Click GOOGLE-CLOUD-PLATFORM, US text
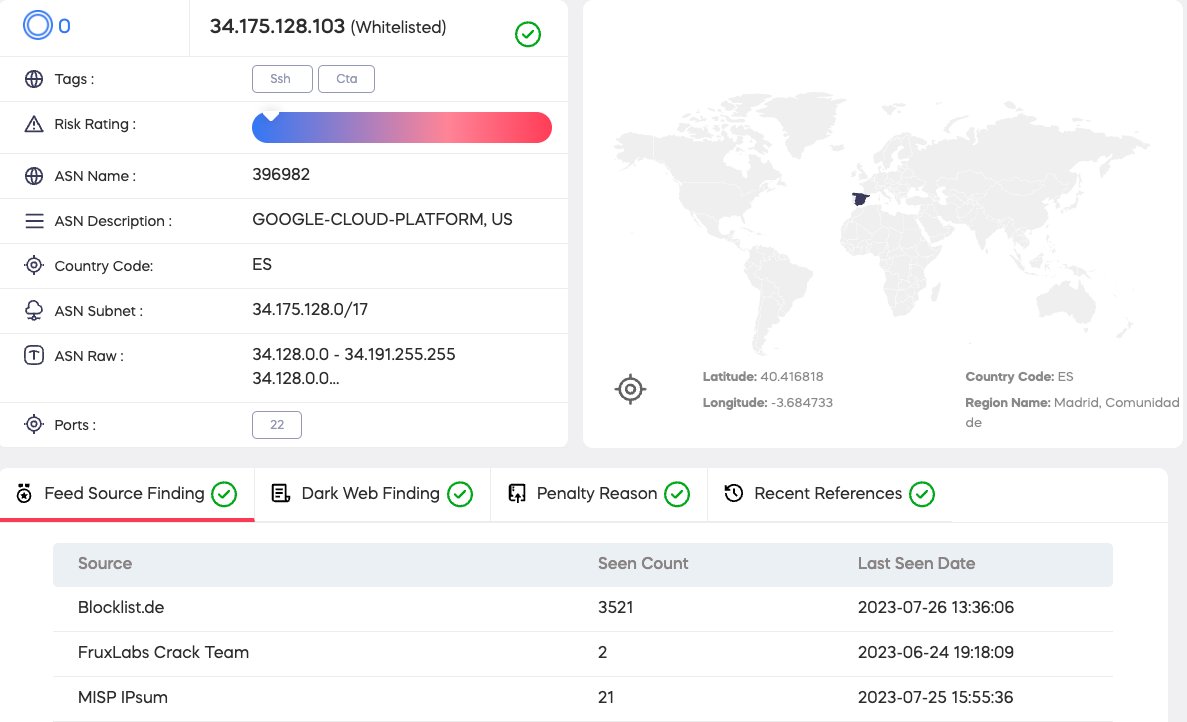Image resolution: width=1187 pixels, height=722 pixels. [382, 219]
